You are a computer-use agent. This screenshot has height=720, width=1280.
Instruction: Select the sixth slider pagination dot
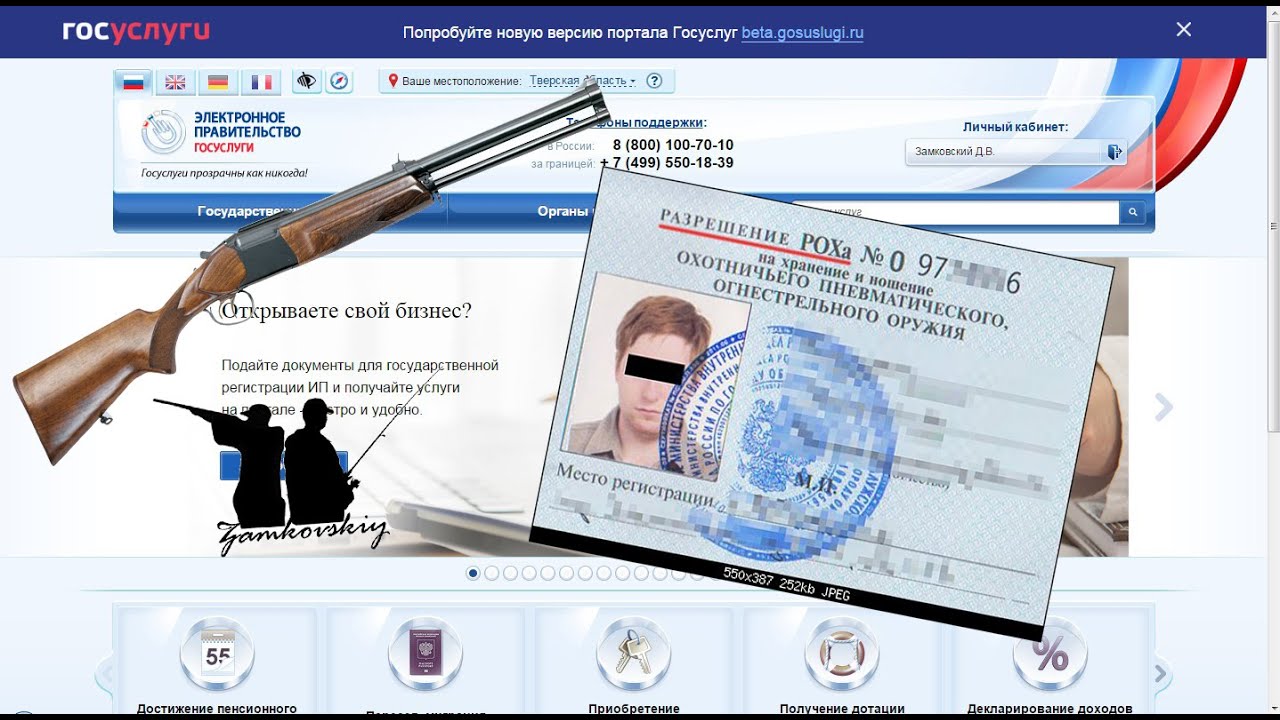point(567,573)
